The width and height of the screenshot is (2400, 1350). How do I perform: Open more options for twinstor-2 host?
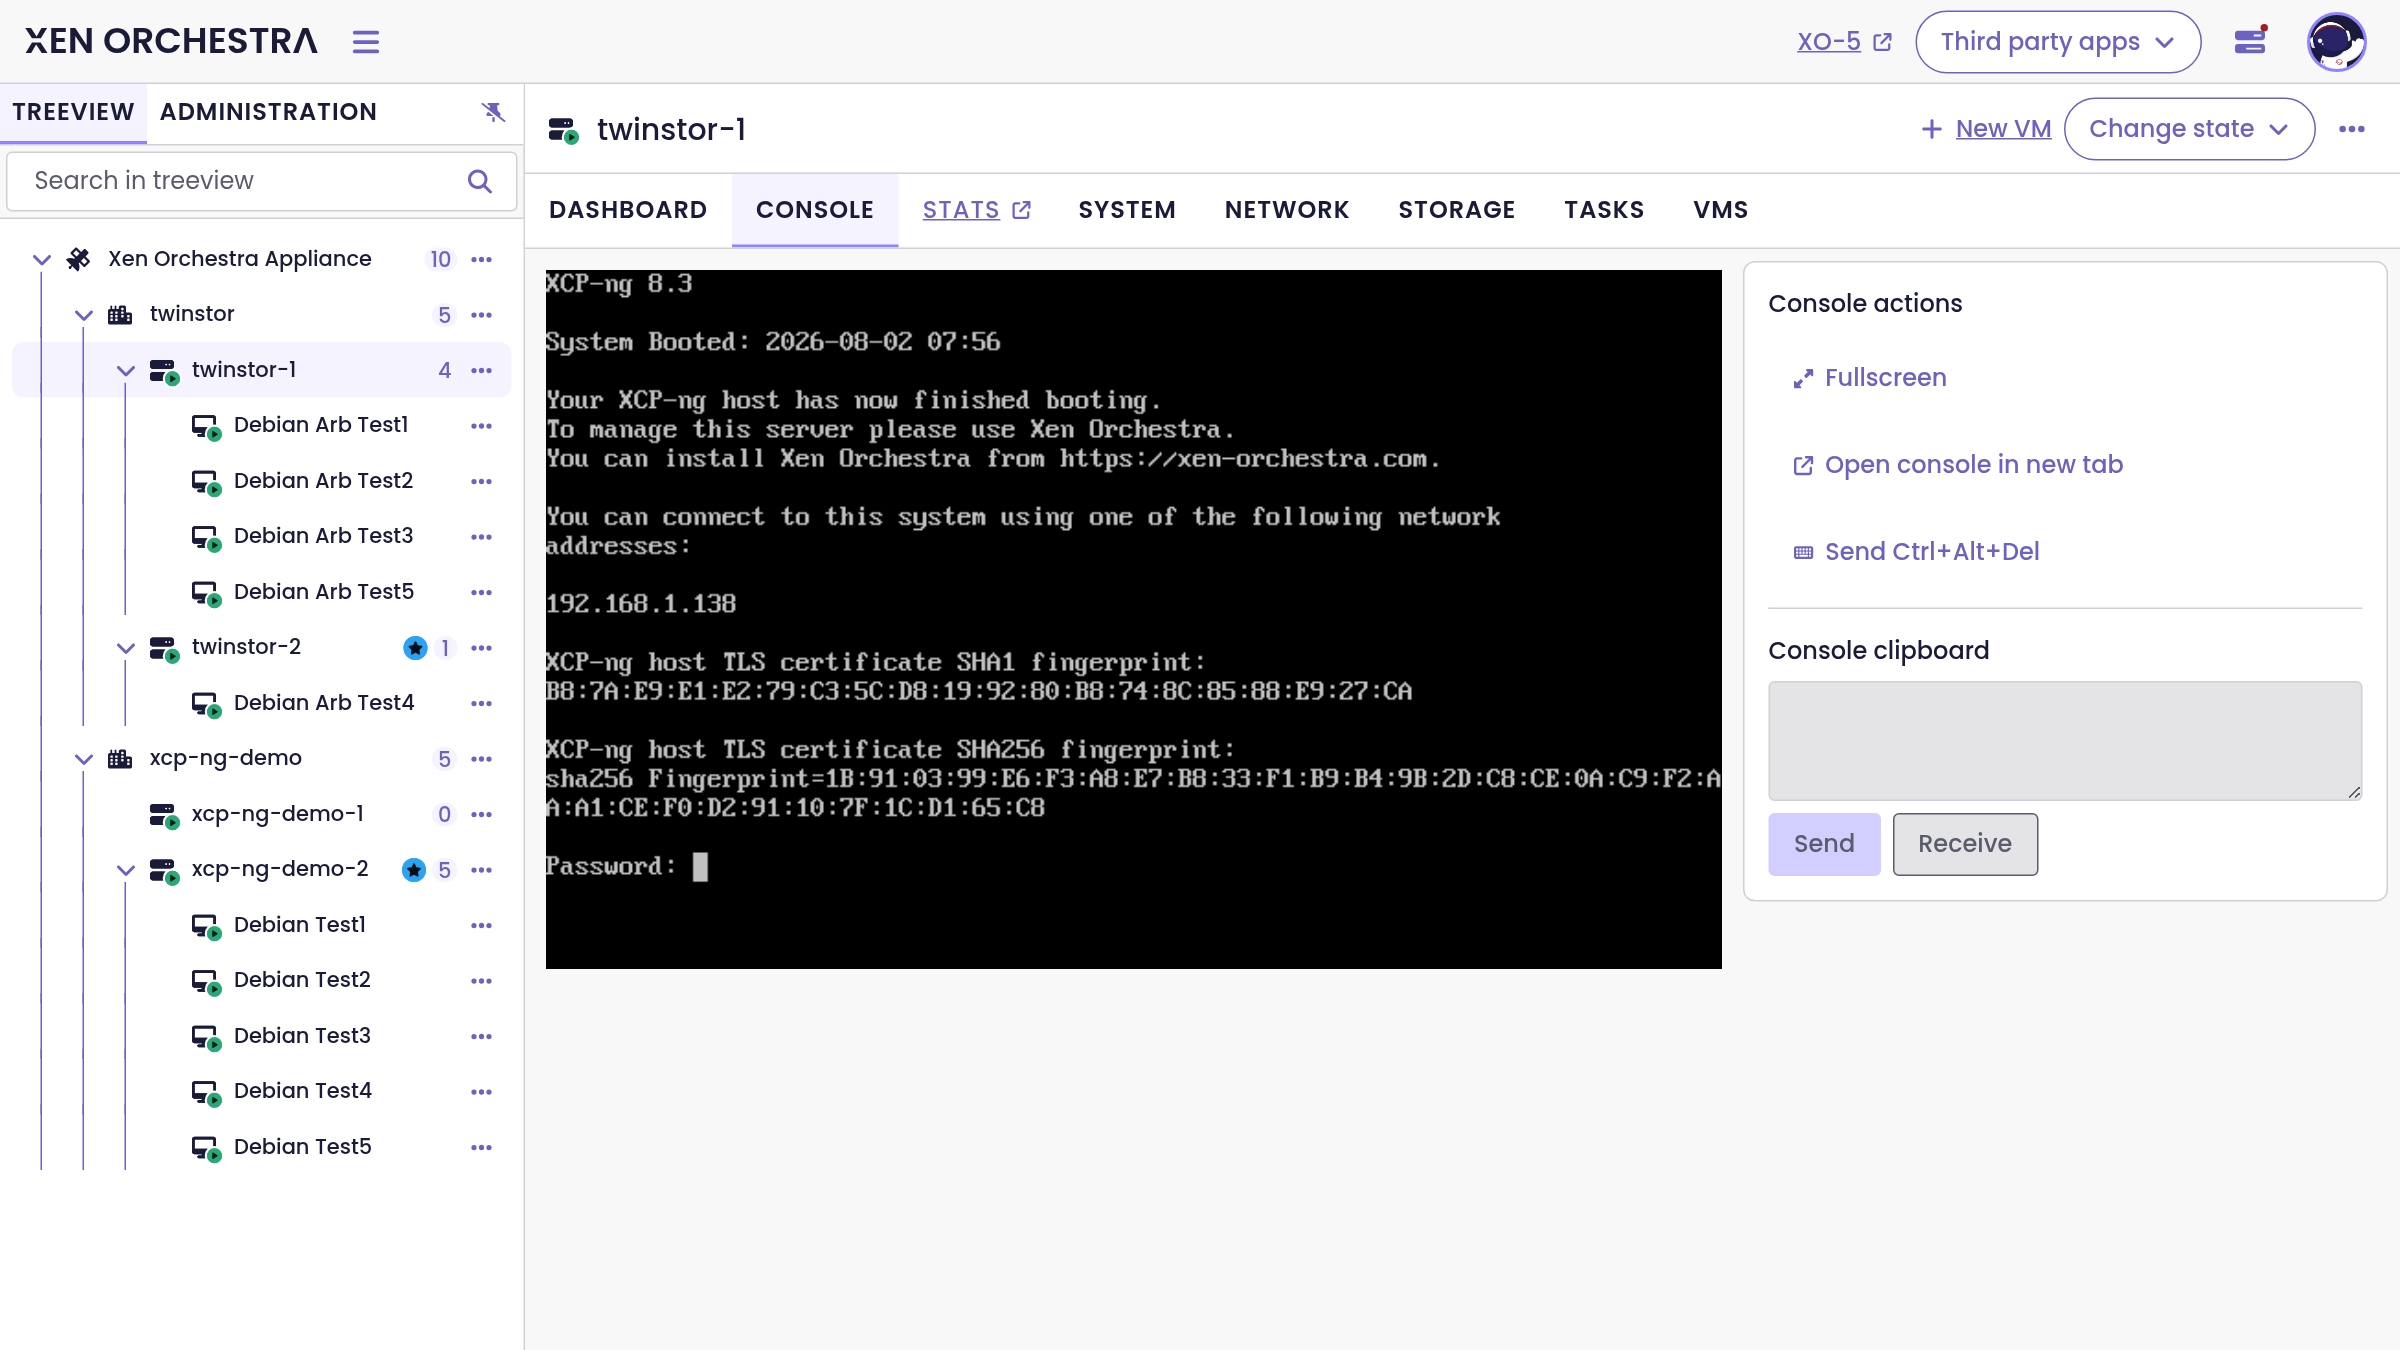[482, 648]
